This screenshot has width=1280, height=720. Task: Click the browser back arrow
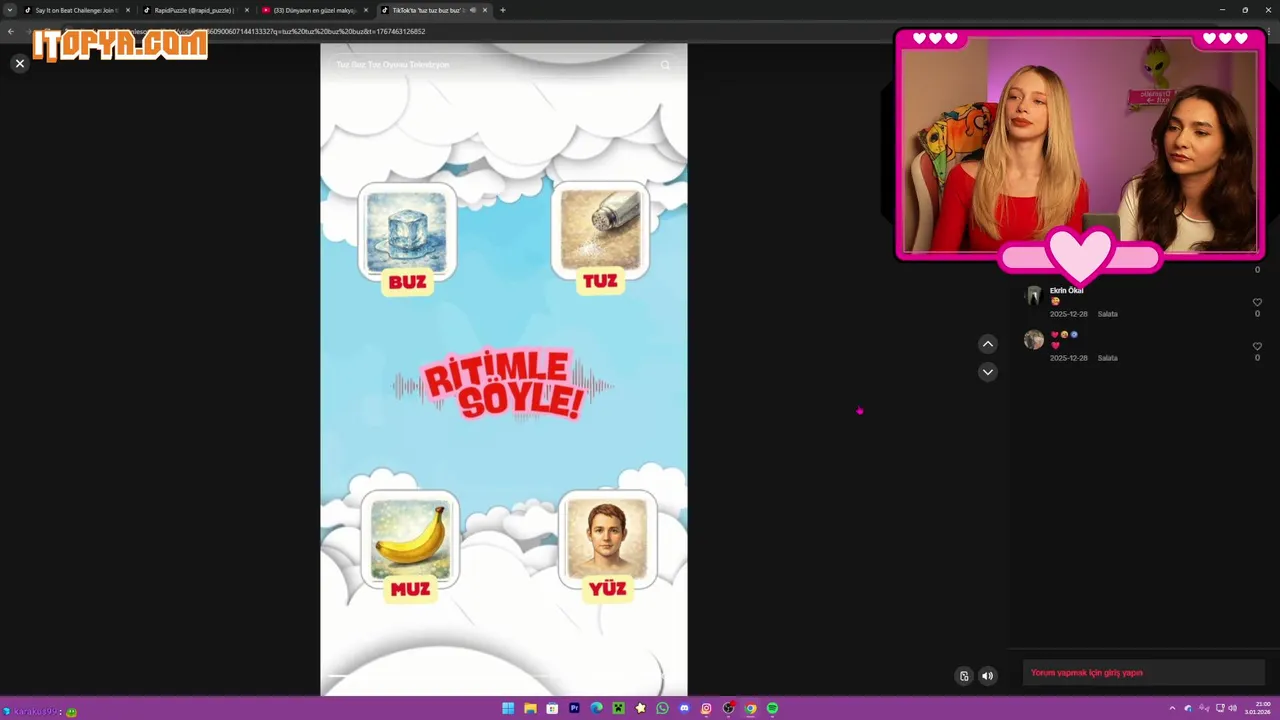[11, 31]
